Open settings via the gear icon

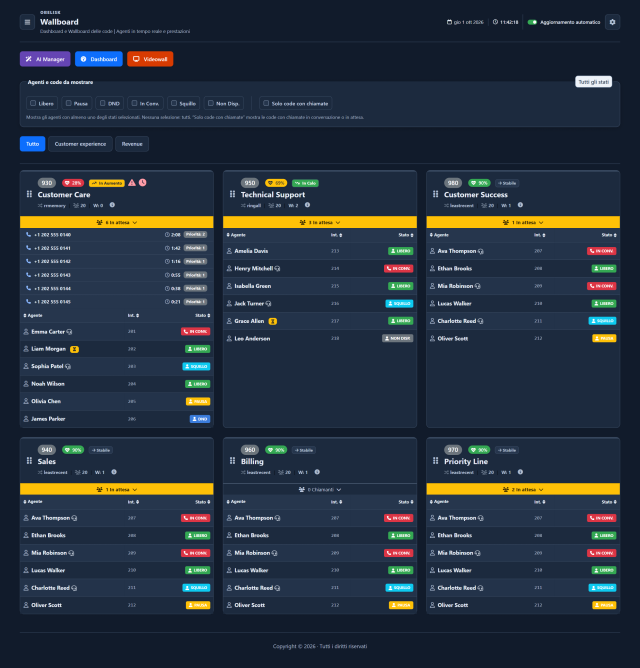tap(612, 22)
